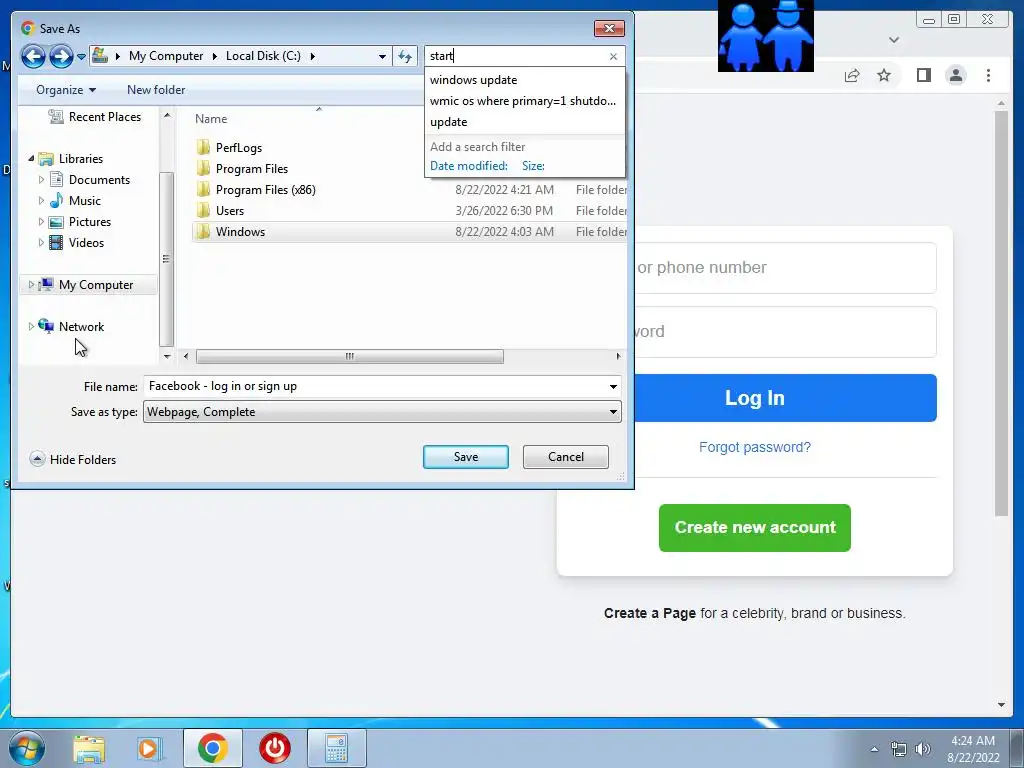1024x768 pixels.
Task: Expand the Documents library node
Action: pyautogui.click(x=41, y=180)
